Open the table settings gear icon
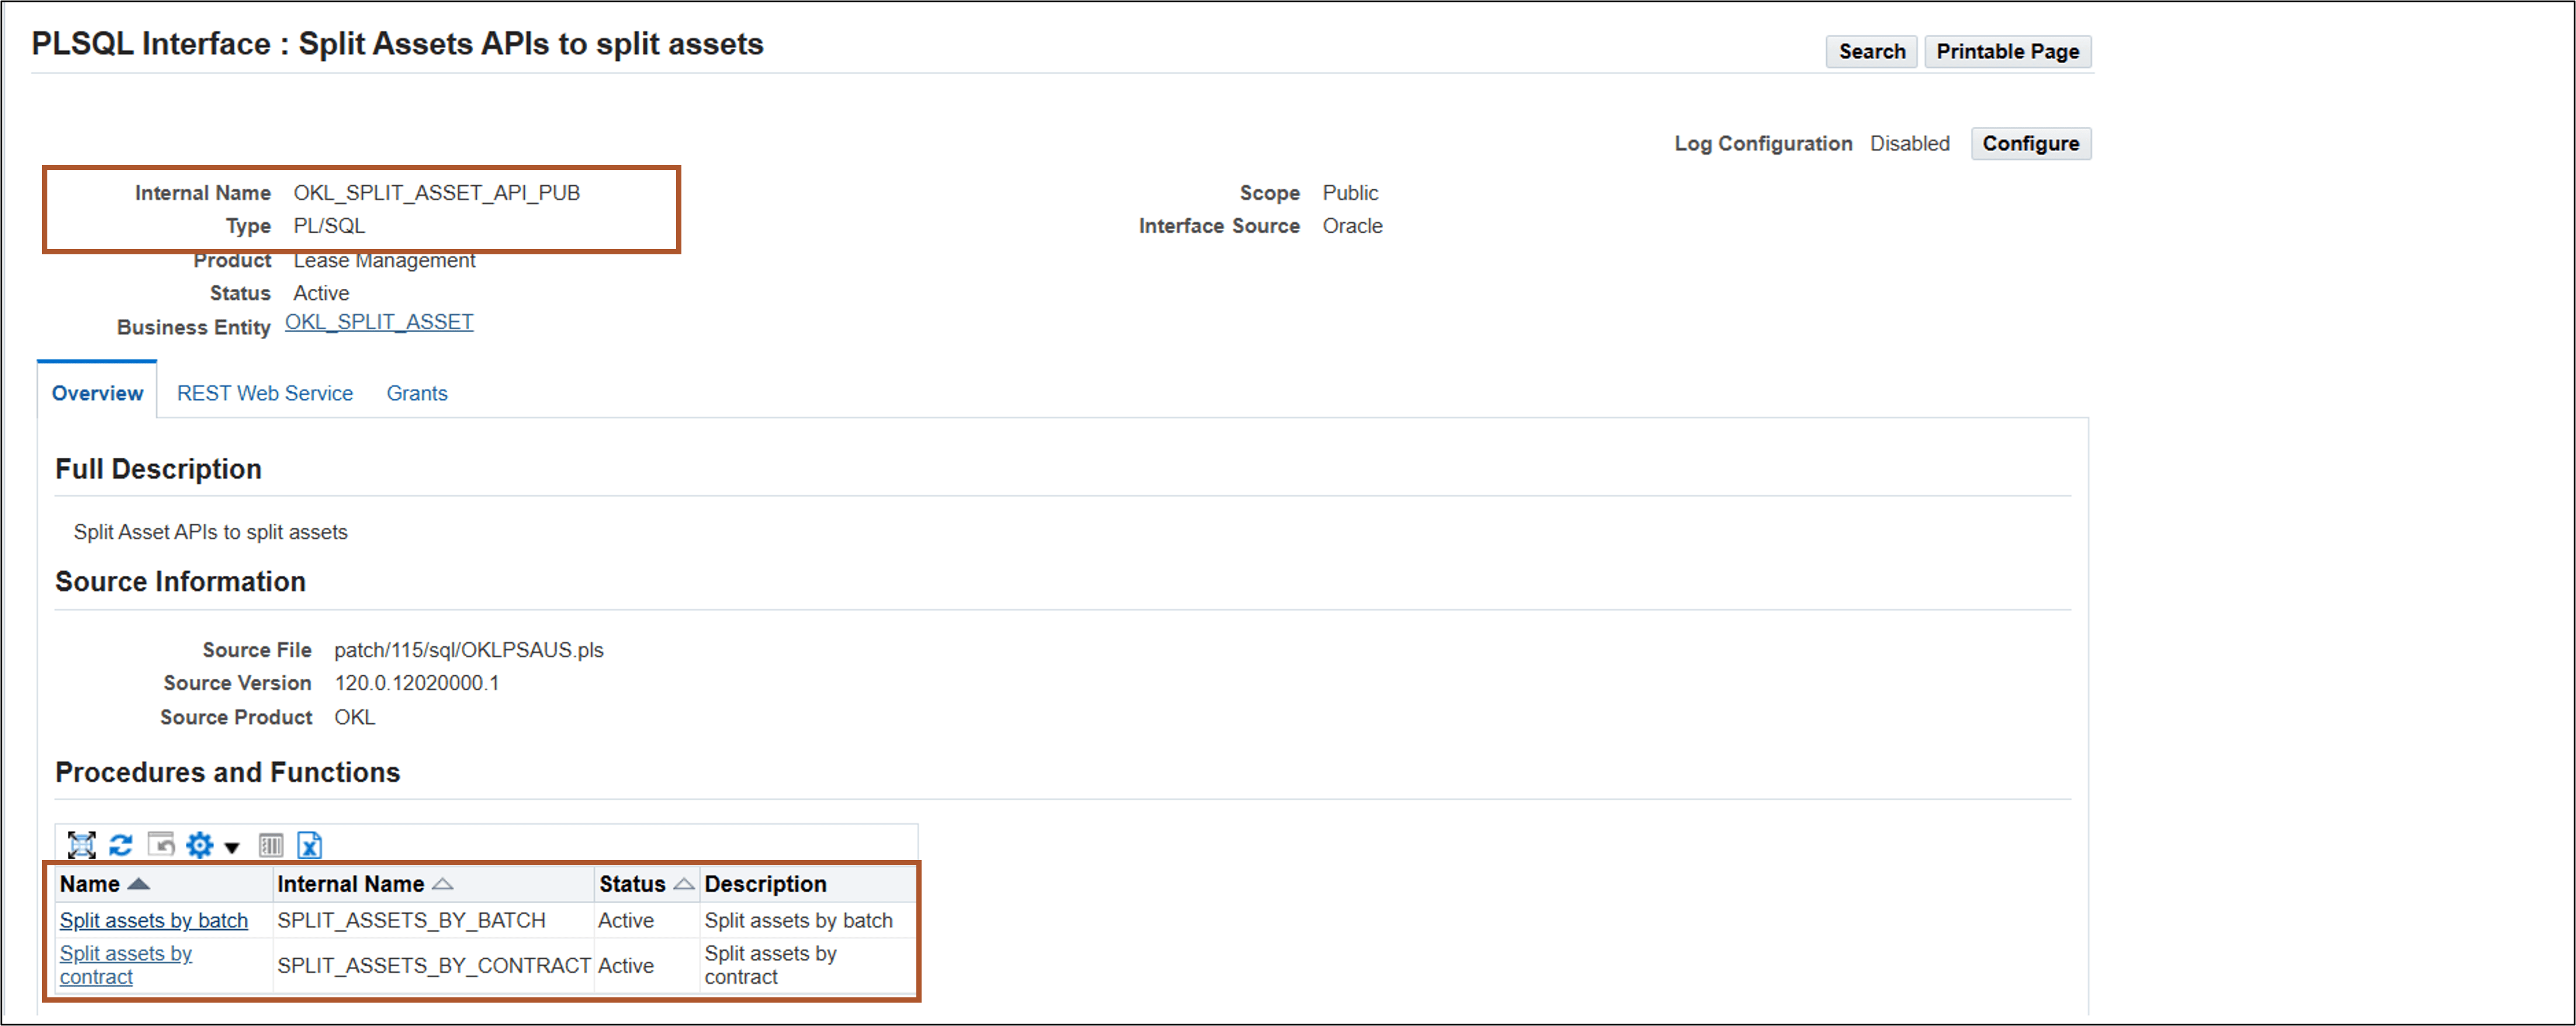The width and height of the screenshot is (2576, 1026). [x=199, y=845]
